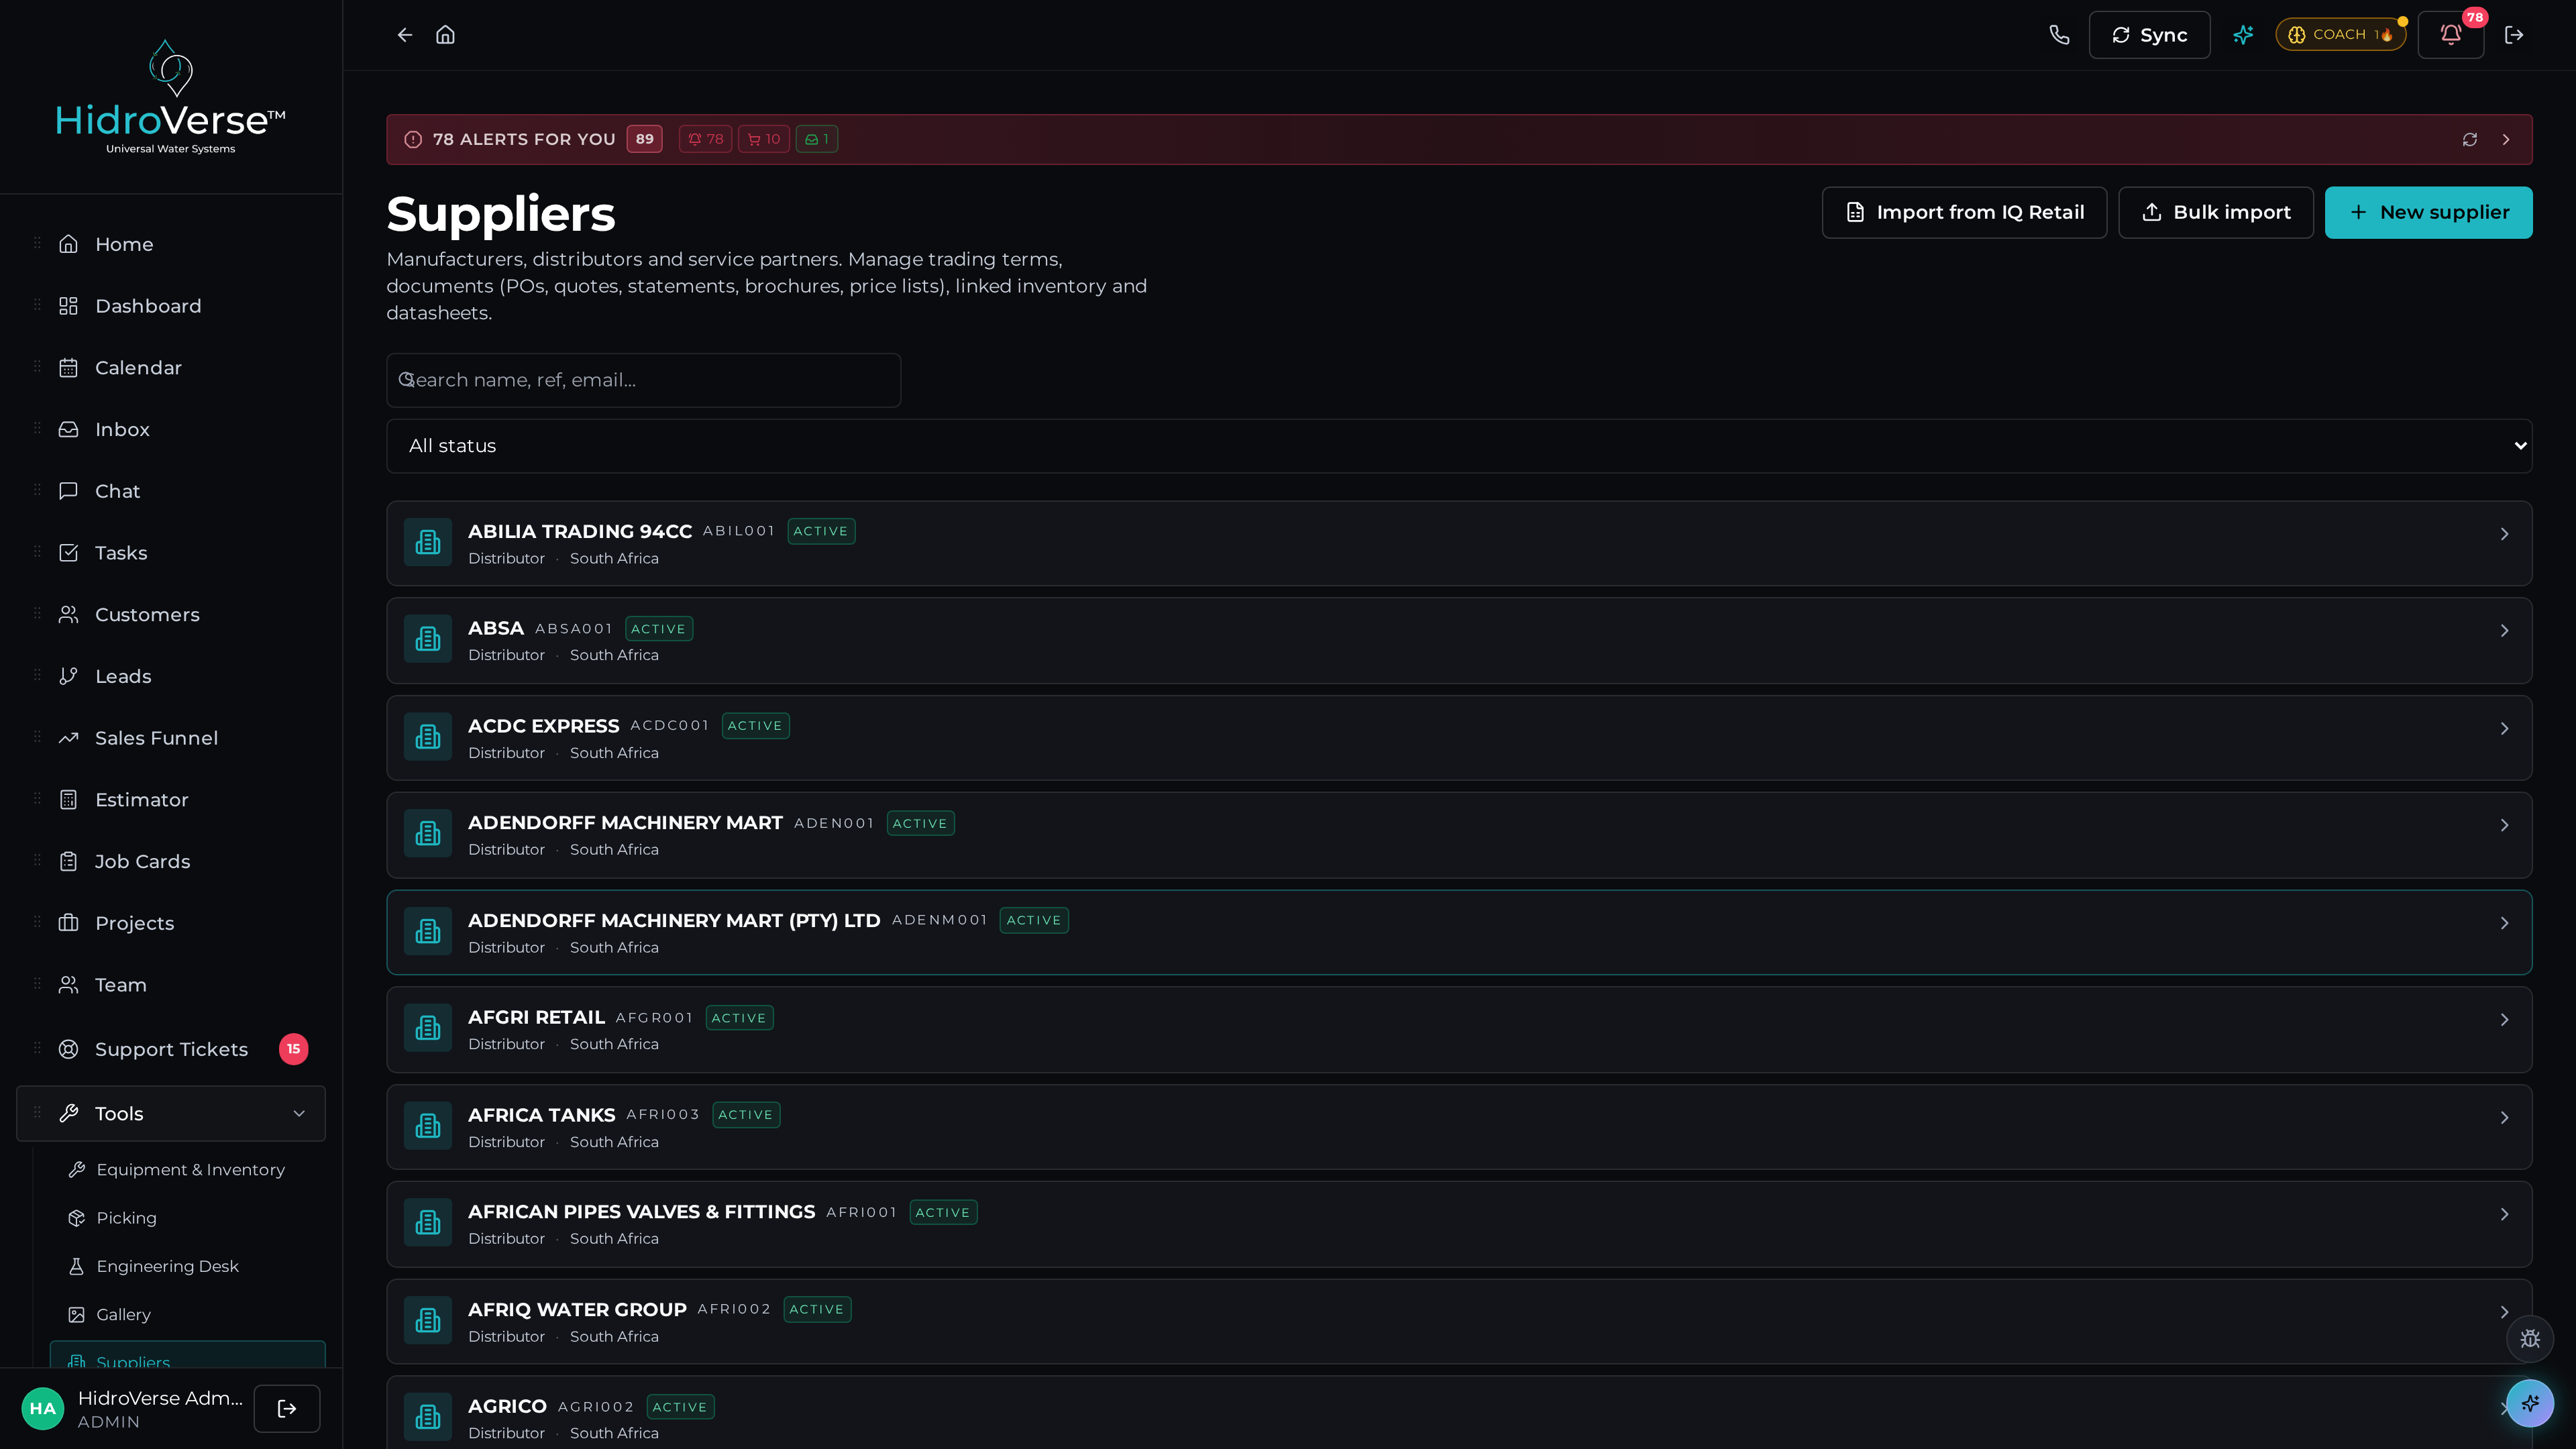
Task: Open ADENDORFF MACHINERY MART (PTY) LTD chevron
Action: pos(2504,923)
